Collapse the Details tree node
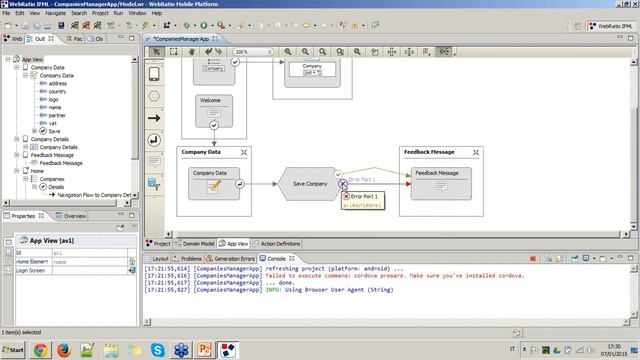This screenshot has height=360, width=640. point(35,187)
